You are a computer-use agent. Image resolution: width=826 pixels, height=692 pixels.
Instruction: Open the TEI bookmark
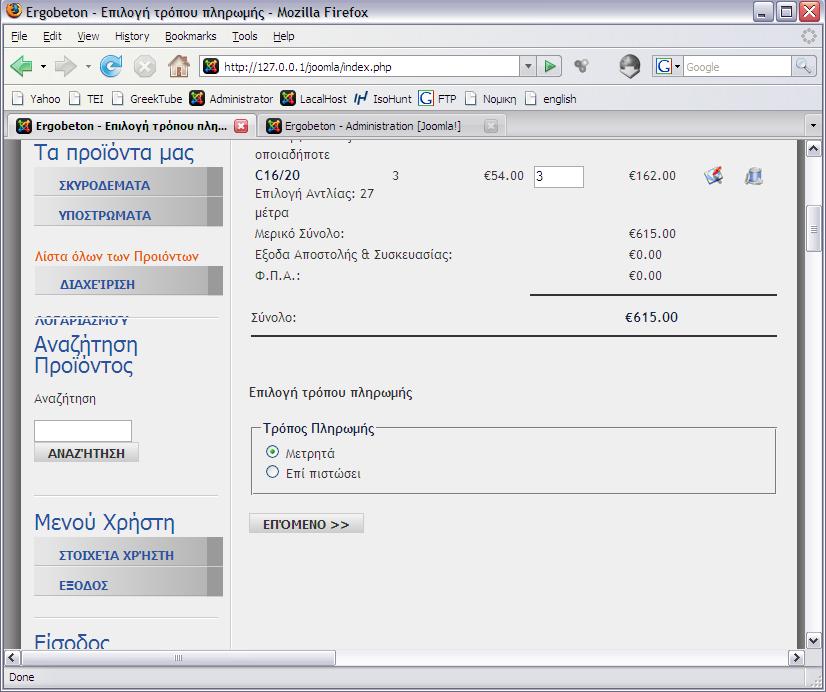(x=87, y=99)
